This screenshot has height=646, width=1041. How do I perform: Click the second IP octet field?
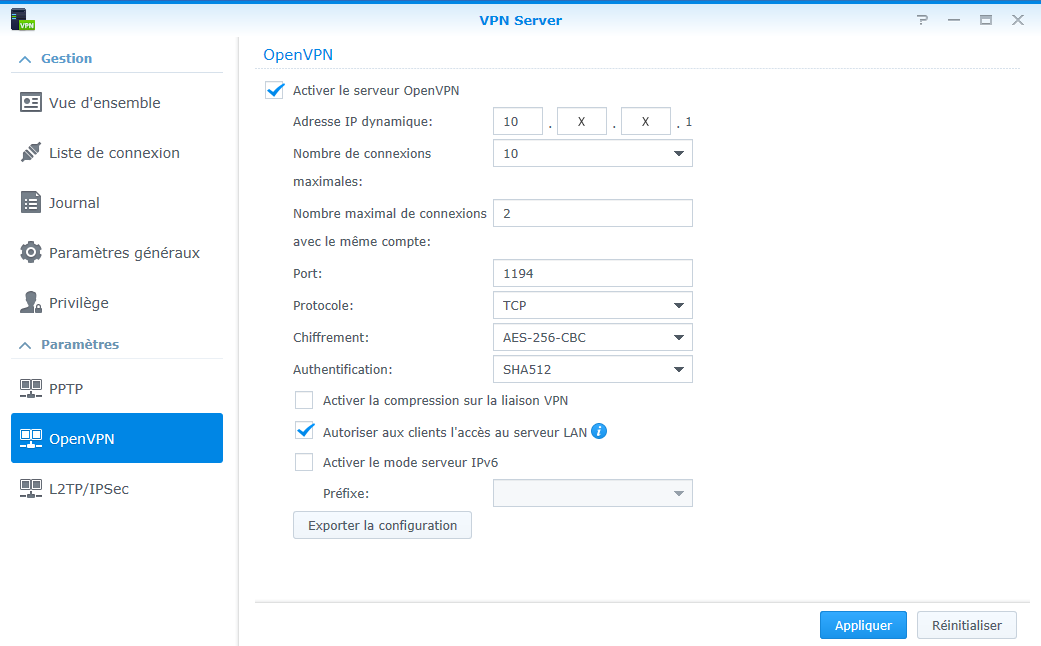(582, 121)
